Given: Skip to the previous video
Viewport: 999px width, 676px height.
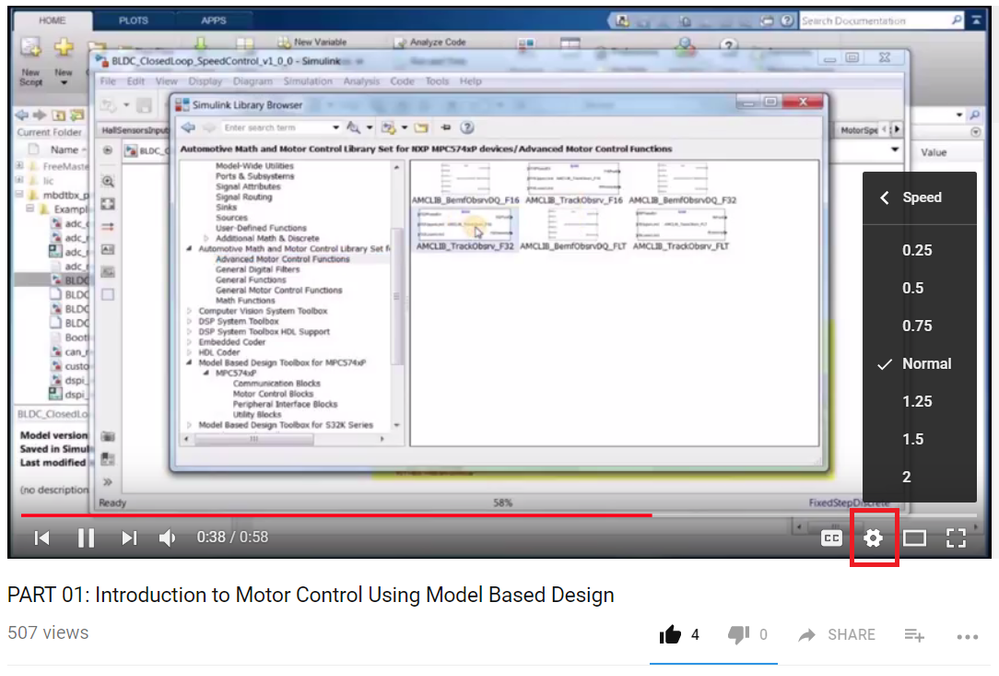Looking at the screenshot, I should point(42,538).
